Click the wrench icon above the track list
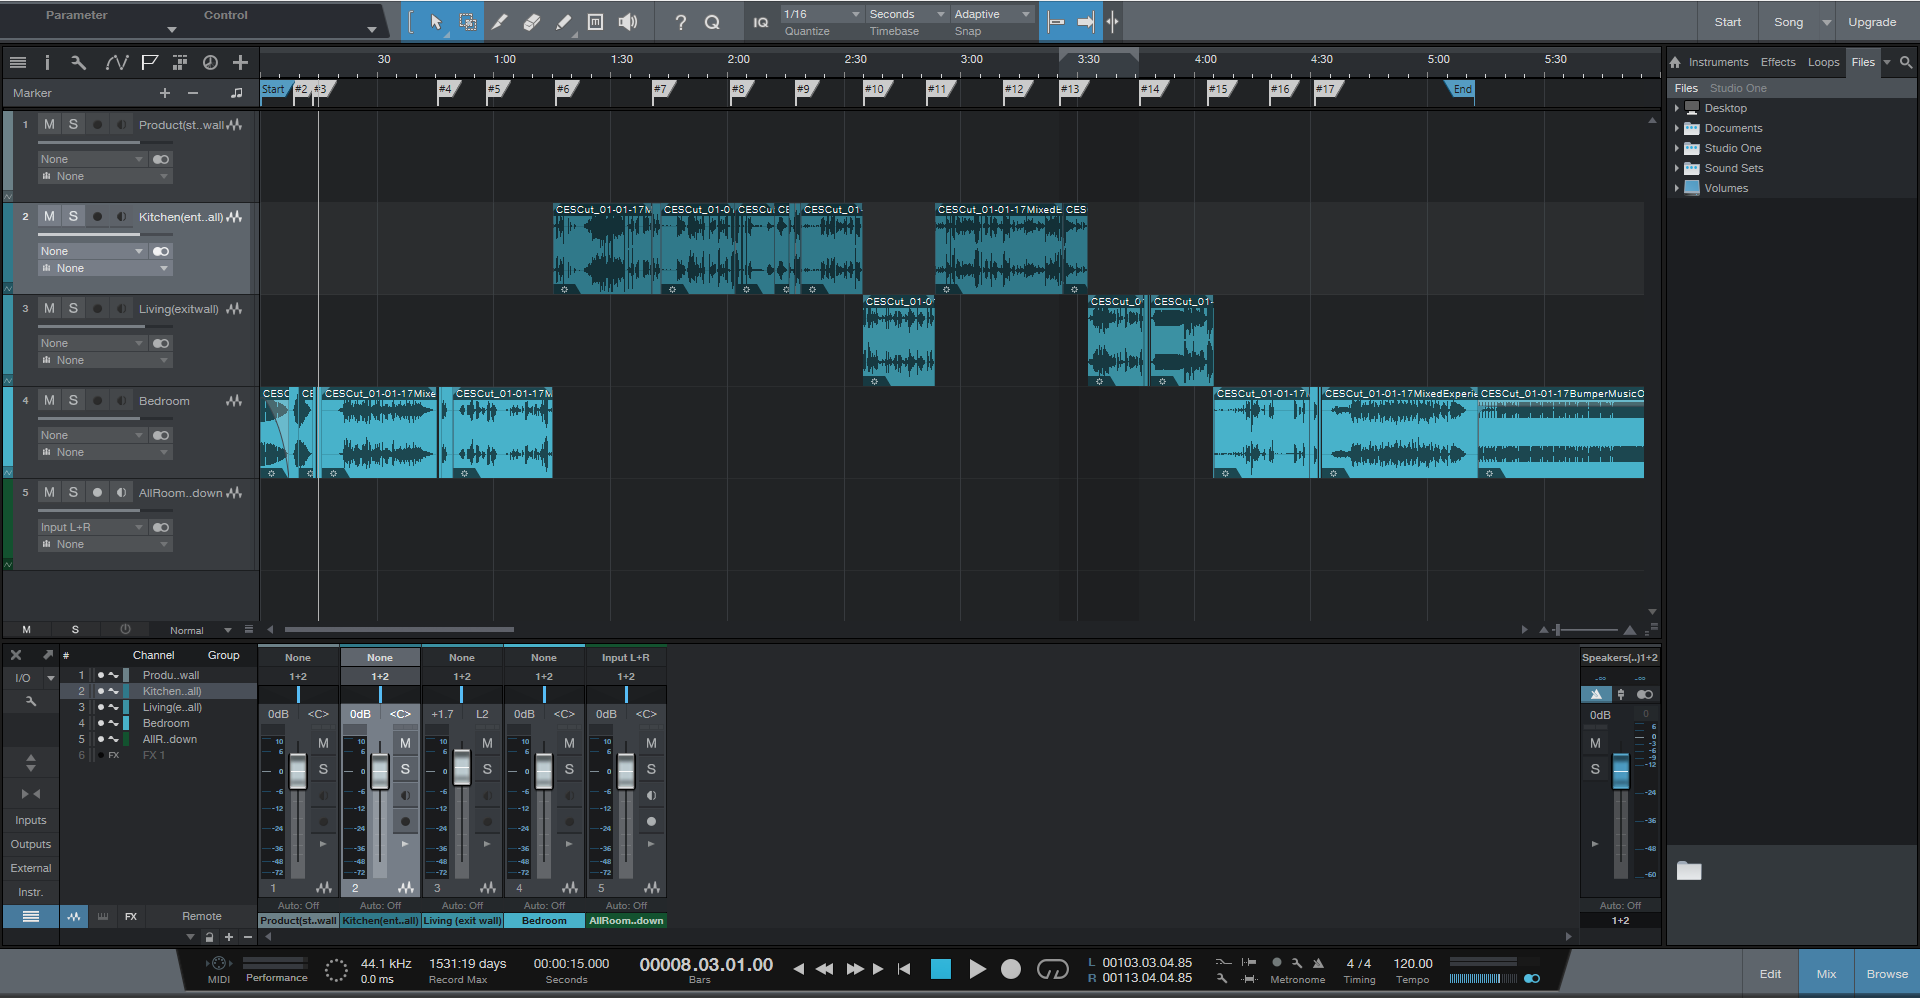The height and width of the screenshot is (998, 1920). click(79, 62)
